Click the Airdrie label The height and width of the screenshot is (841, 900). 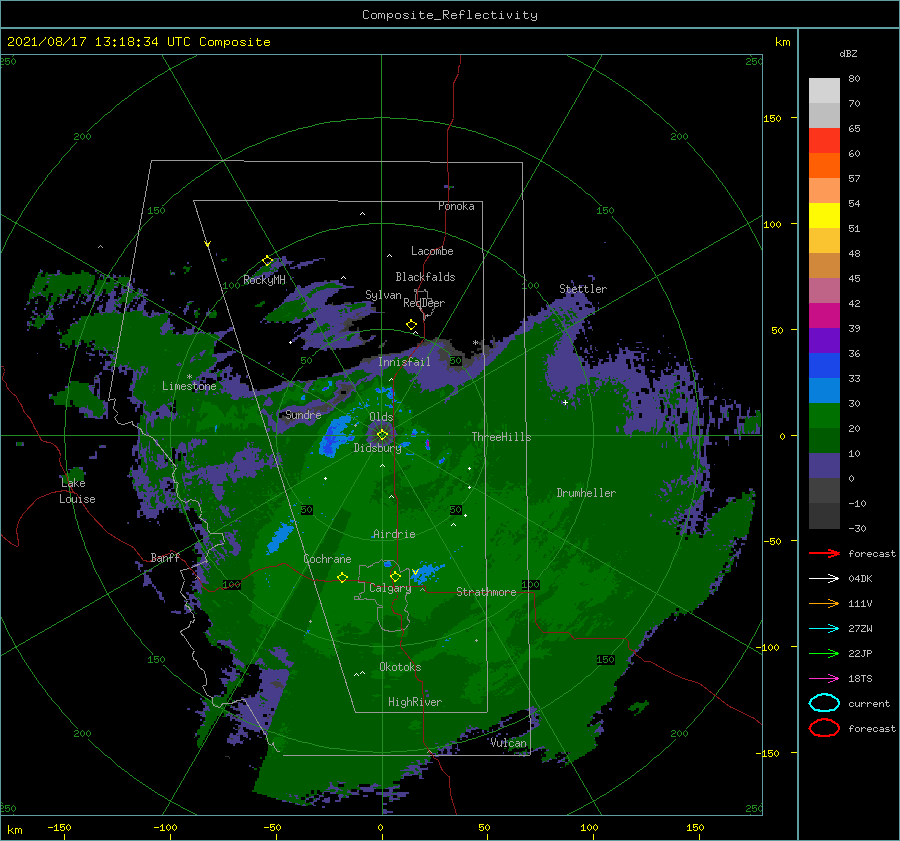tap(394, 534)
